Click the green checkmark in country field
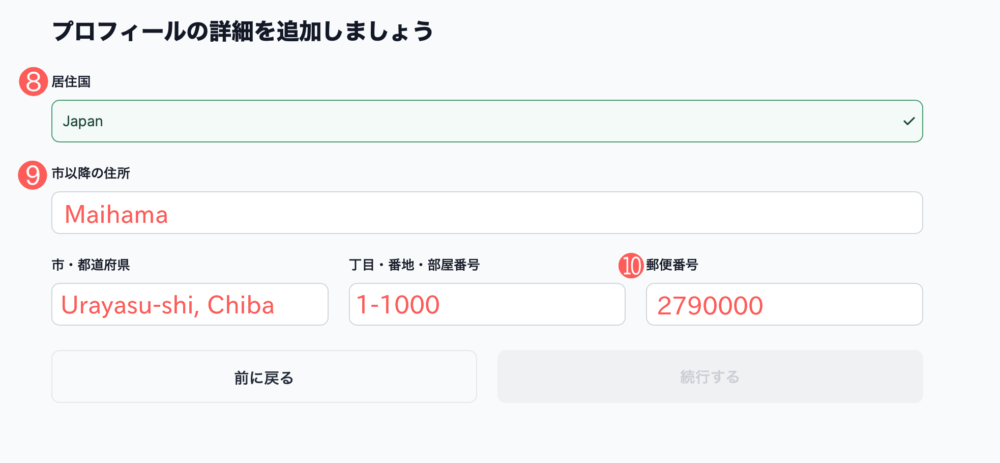 point(909,121)
